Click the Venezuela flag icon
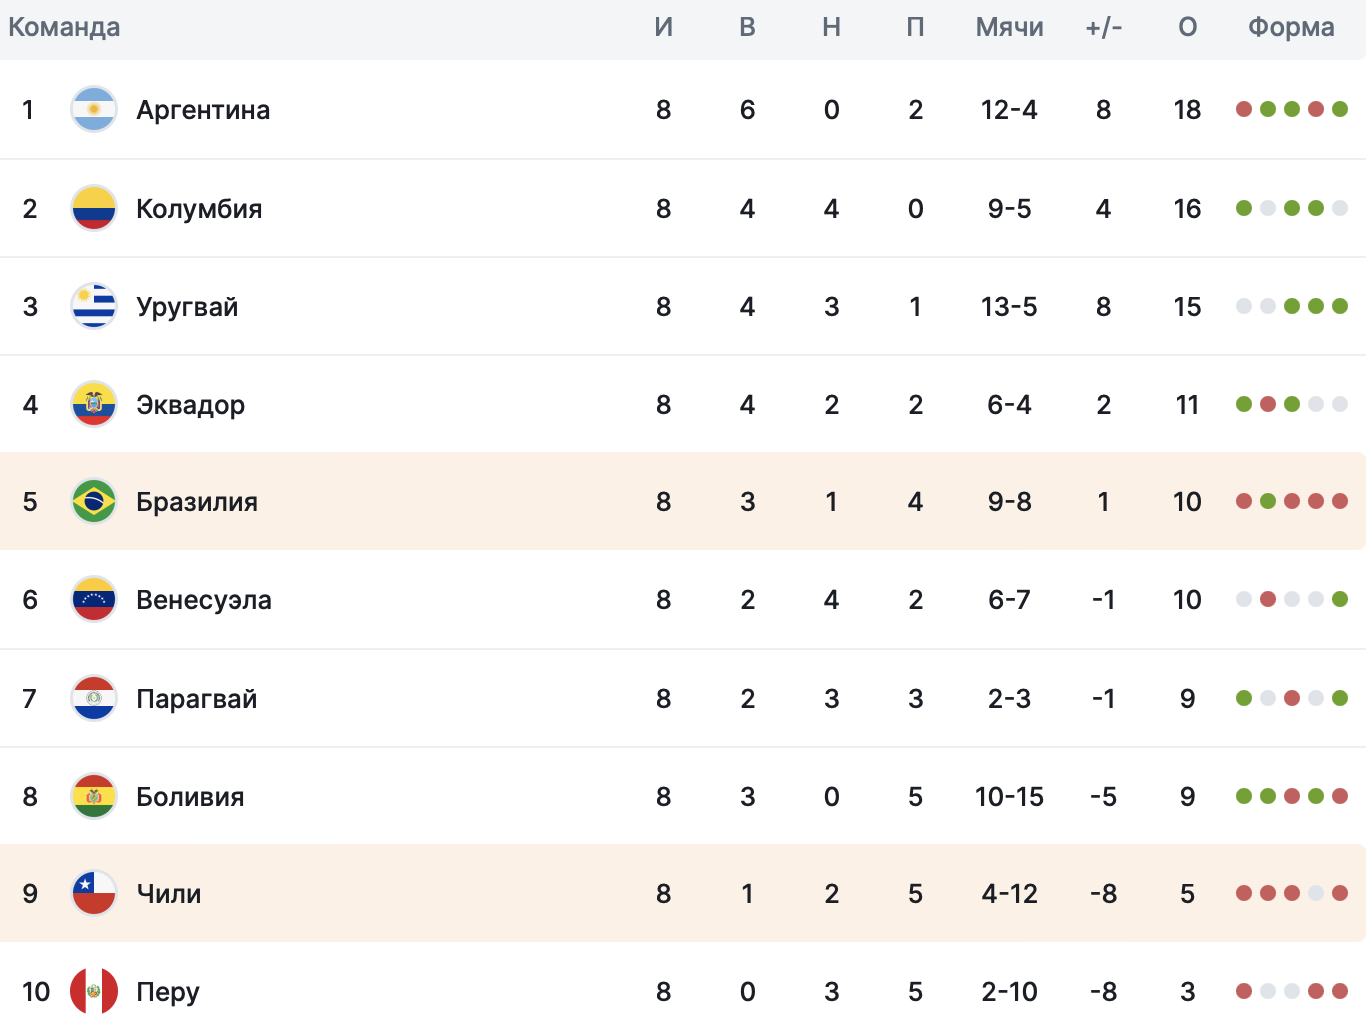 (x=94, y=599)
